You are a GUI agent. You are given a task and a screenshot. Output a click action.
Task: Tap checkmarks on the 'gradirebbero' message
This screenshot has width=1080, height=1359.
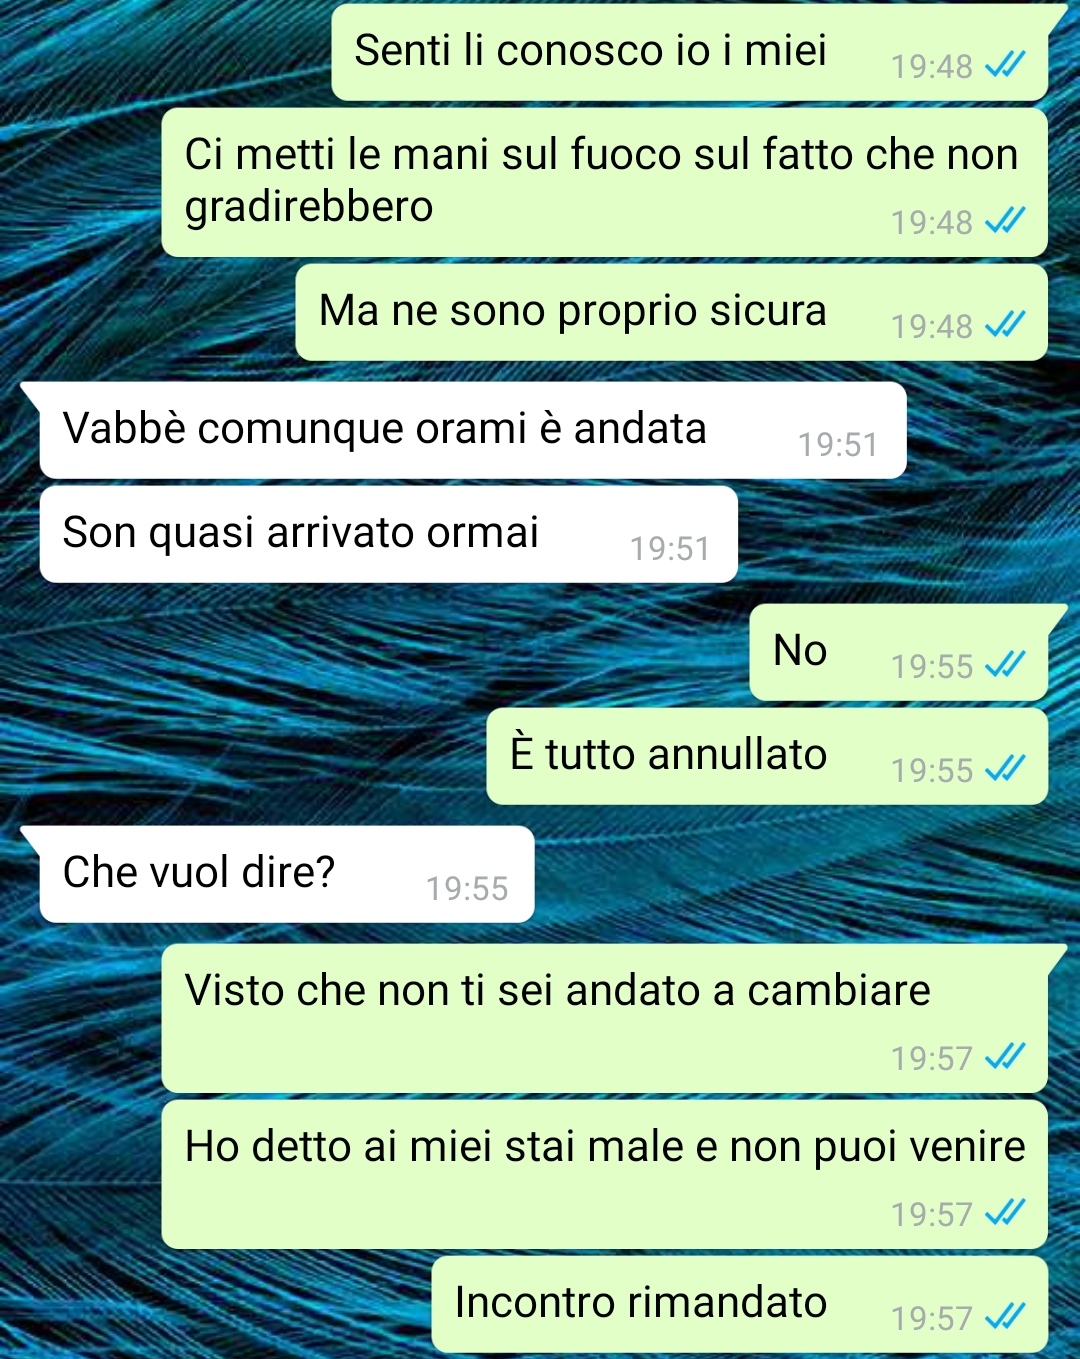coord(1005,222)
